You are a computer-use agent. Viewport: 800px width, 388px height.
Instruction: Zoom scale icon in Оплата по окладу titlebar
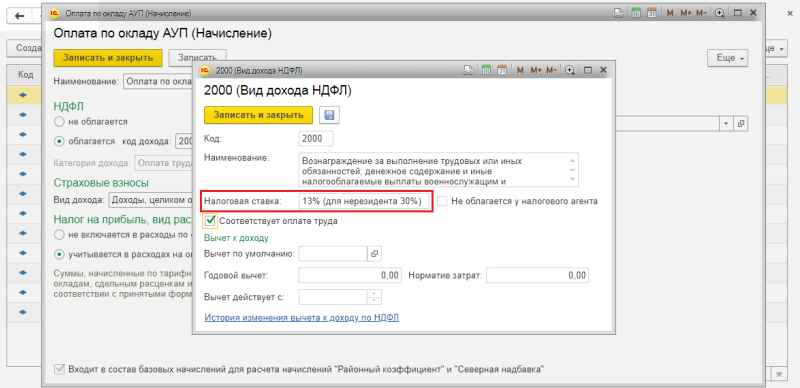(x=720, y=14)
